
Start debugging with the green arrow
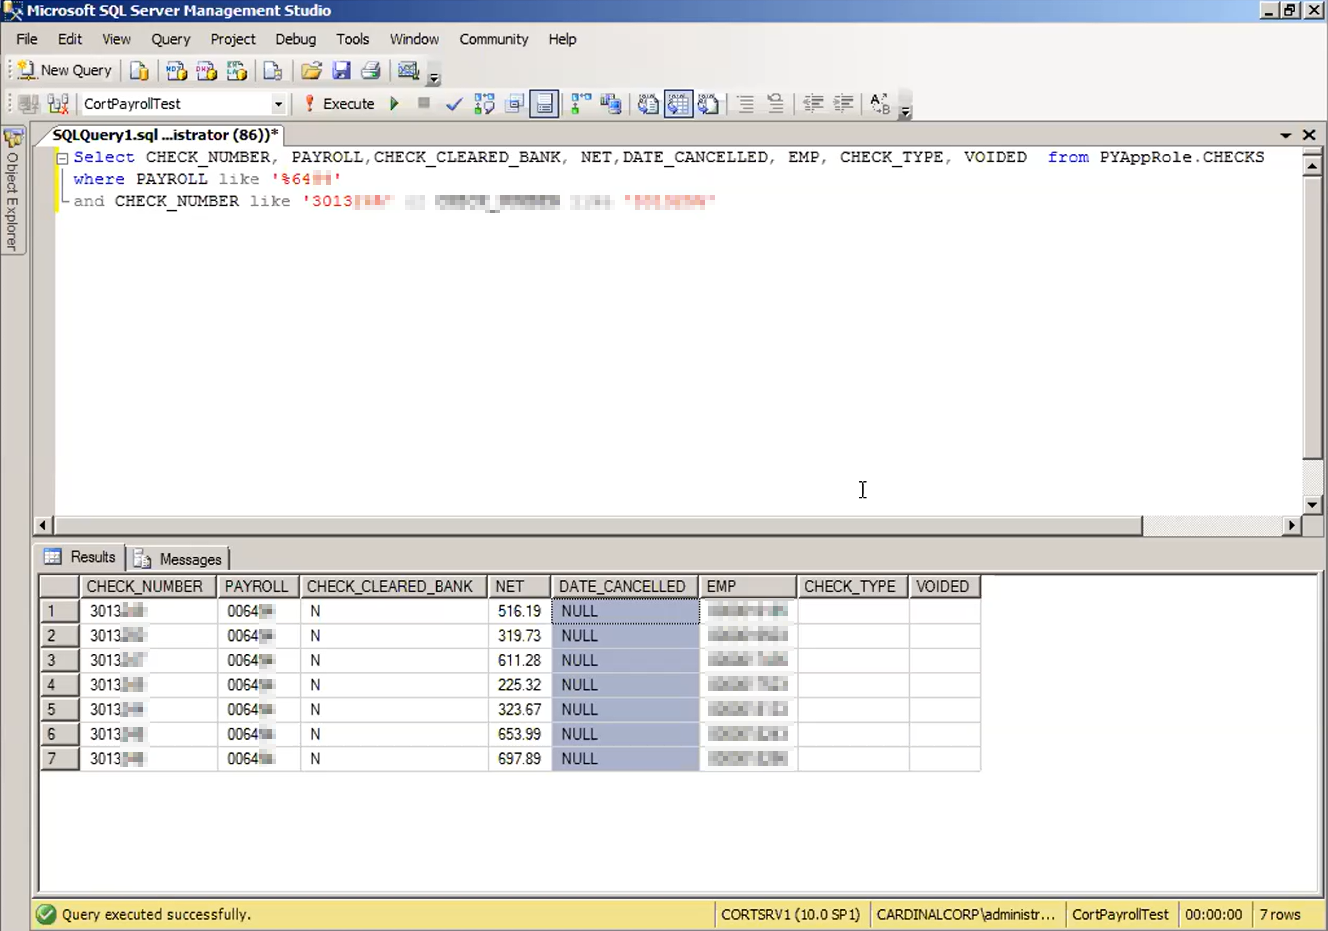coord(395,104)
